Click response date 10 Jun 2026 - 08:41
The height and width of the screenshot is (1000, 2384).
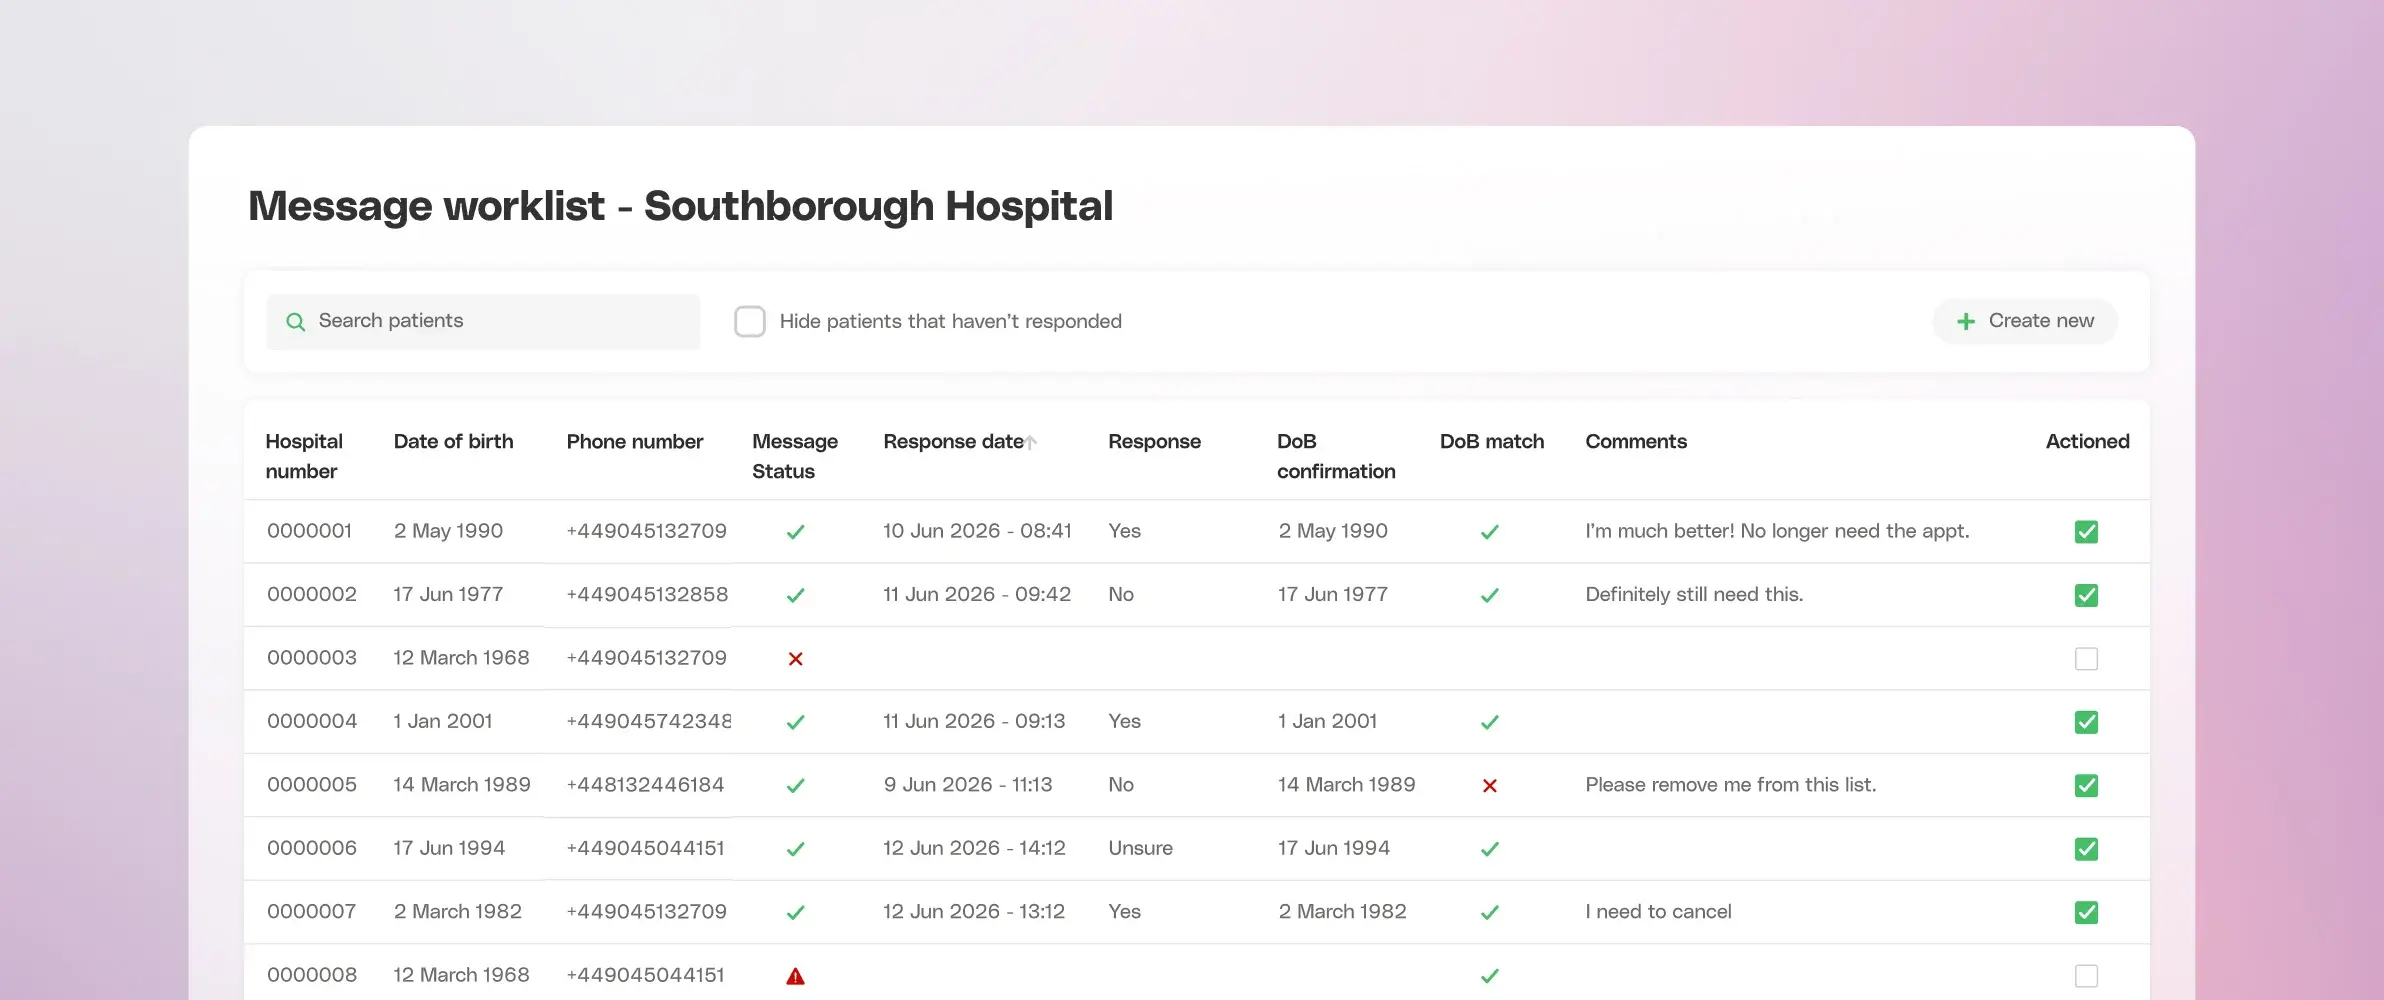[977, 531]
